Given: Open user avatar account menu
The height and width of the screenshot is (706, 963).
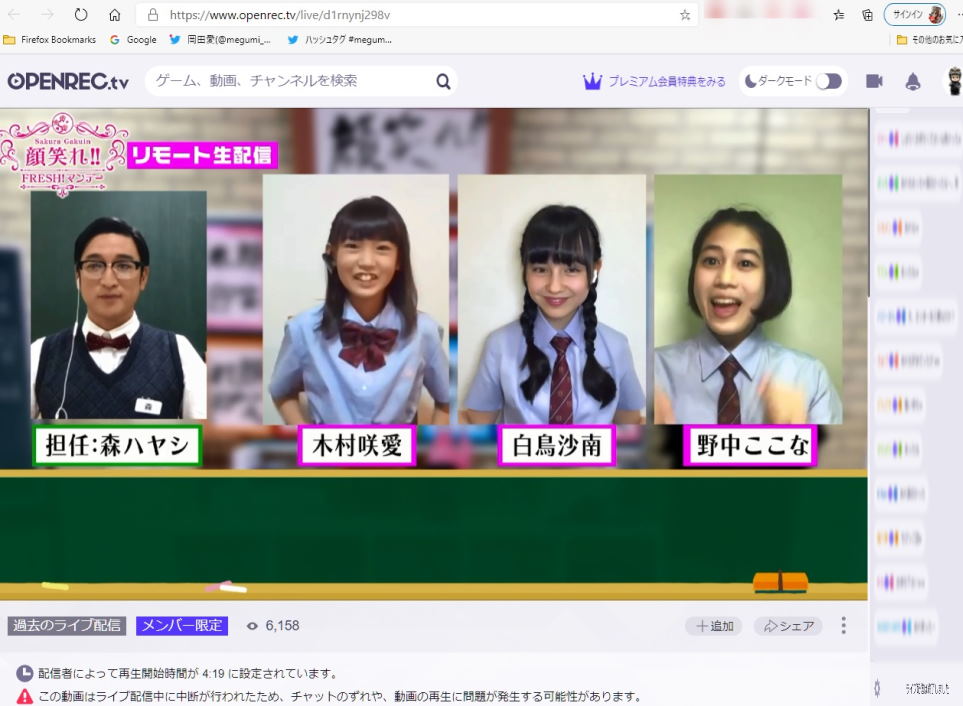Looking at the screenshot, I should point(954,81).
